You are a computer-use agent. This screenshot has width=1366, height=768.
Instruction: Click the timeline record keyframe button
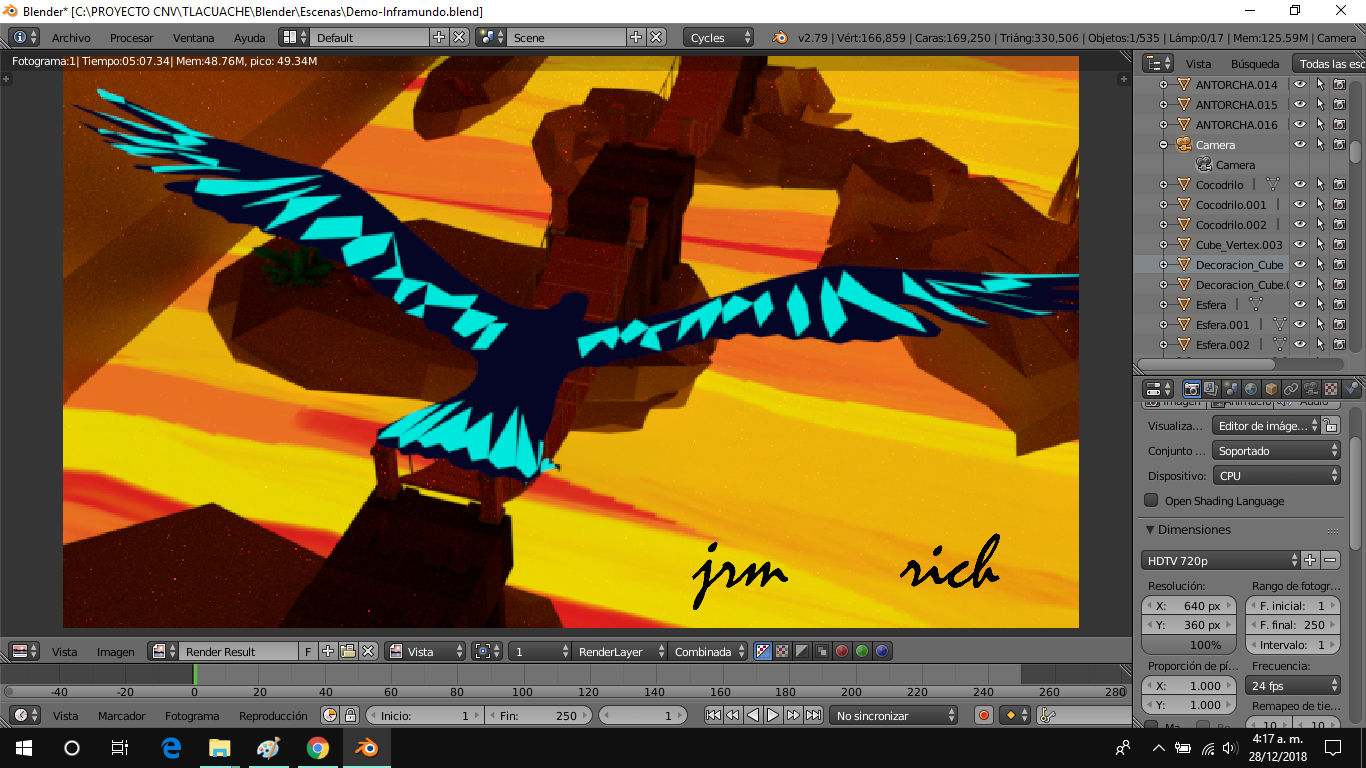(984, 715)
